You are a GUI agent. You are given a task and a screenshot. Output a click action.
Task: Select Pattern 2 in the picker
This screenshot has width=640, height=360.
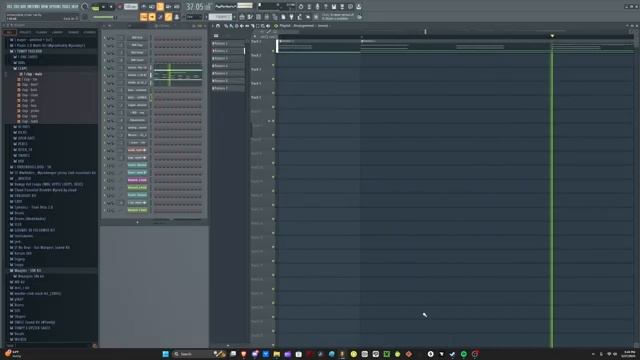[228, 51]
